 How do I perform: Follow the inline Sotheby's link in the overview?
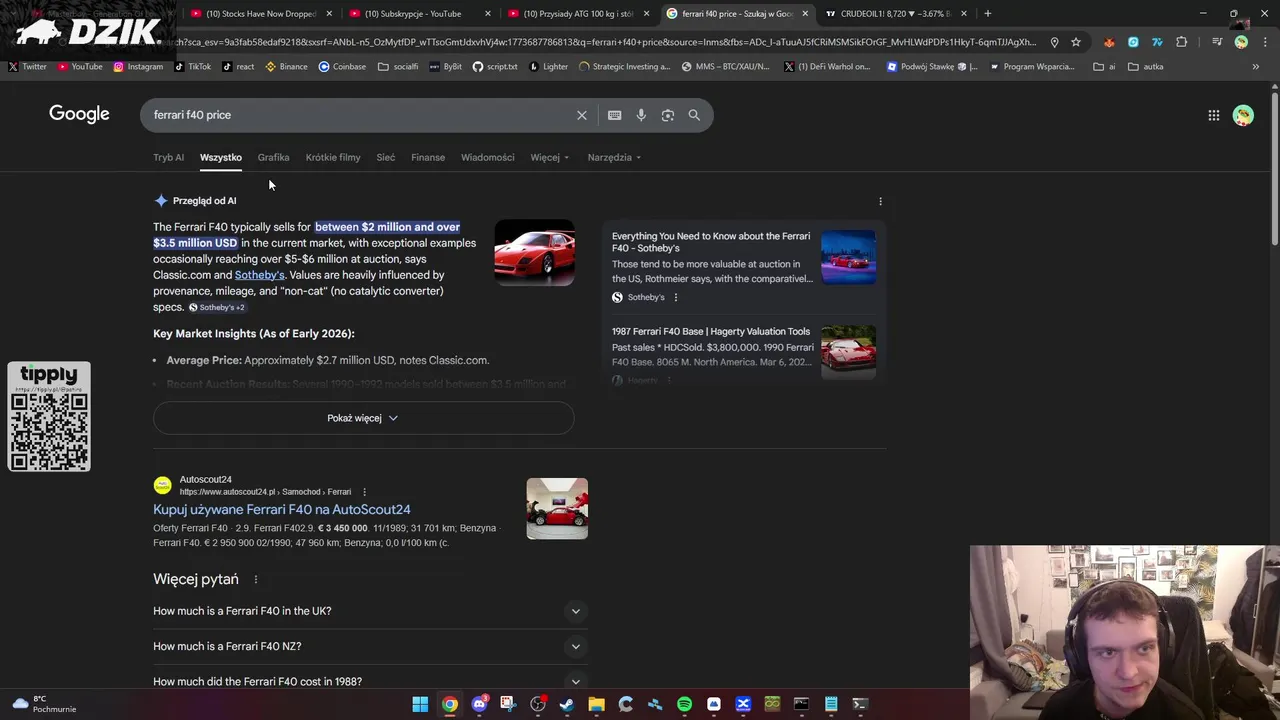(259, 275)
